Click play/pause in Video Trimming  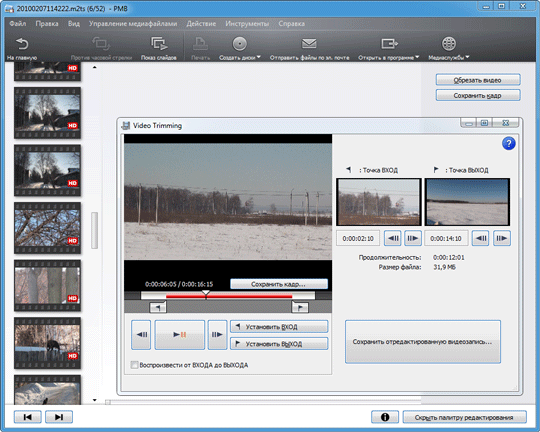point(179,335)
